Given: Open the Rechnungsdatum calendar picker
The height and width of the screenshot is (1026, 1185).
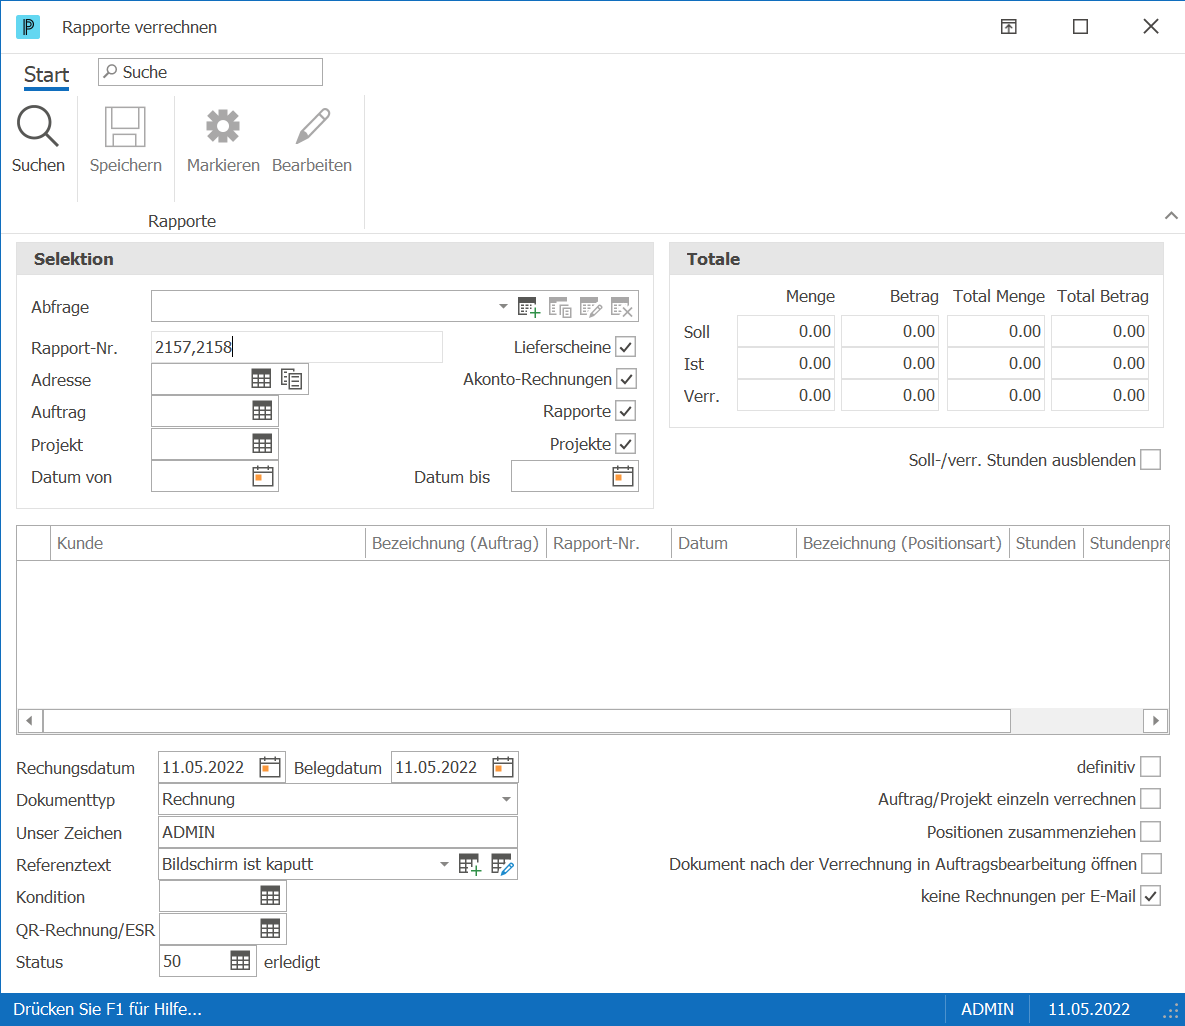Looking at the screenshot, I should [270, 768].
